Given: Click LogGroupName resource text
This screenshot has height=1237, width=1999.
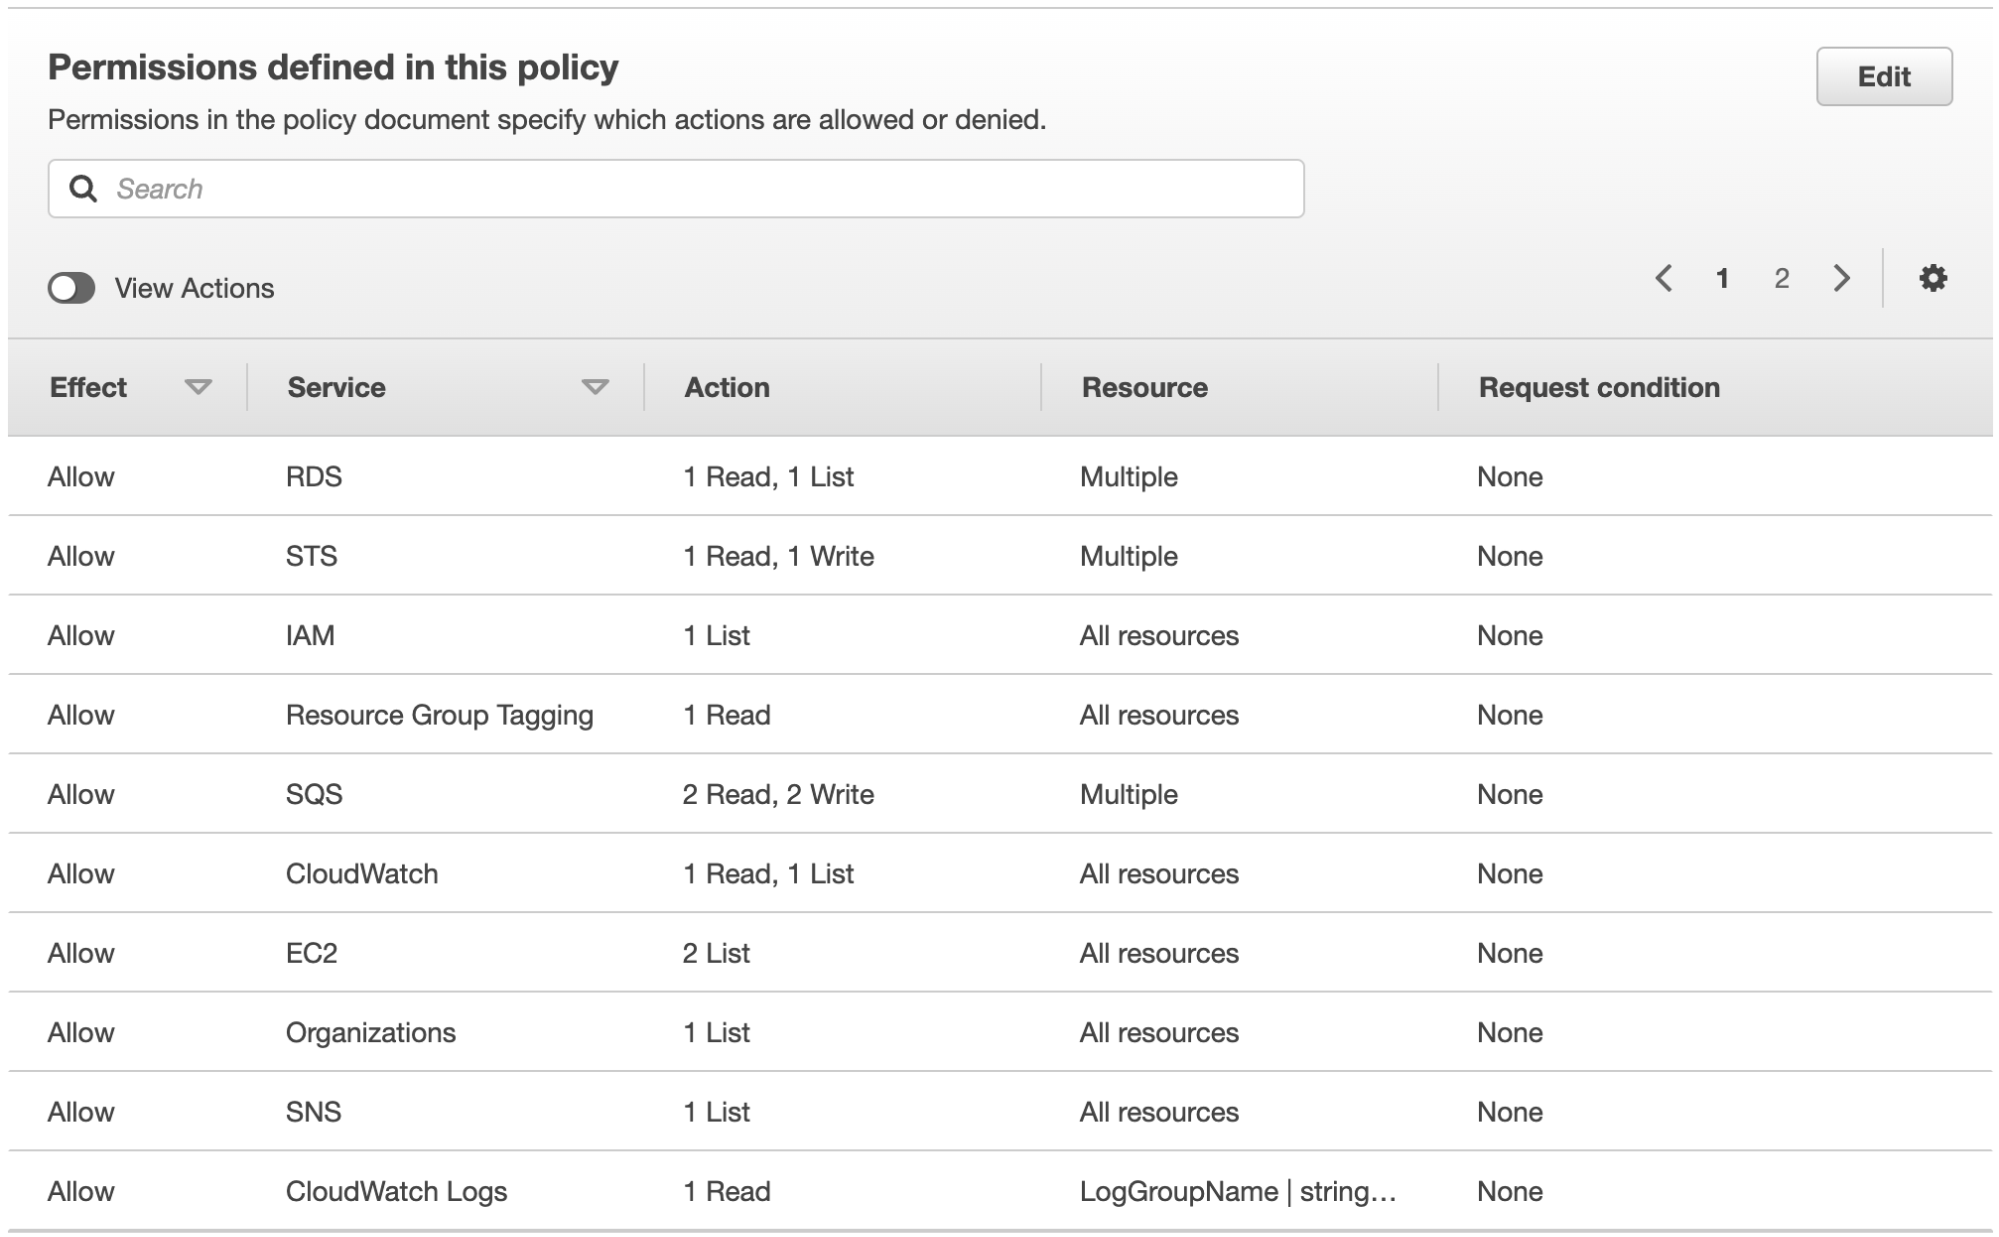Looking at the screenshot, I should pos(1237,1191).
